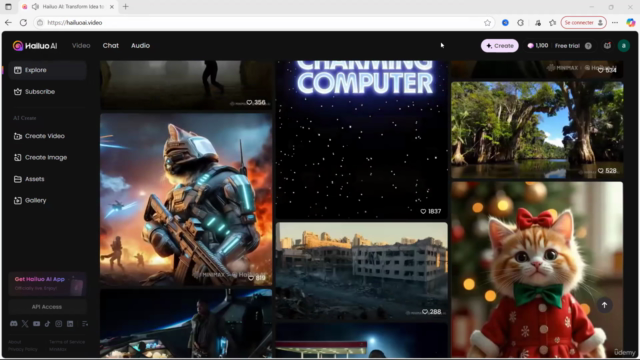Open the green user avatar menu

624,46
